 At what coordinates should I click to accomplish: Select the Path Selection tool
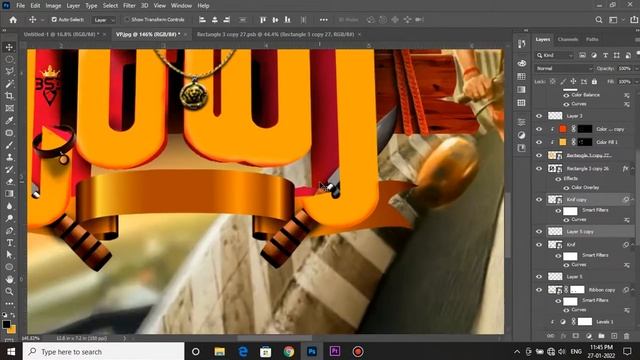pos(9,255)
